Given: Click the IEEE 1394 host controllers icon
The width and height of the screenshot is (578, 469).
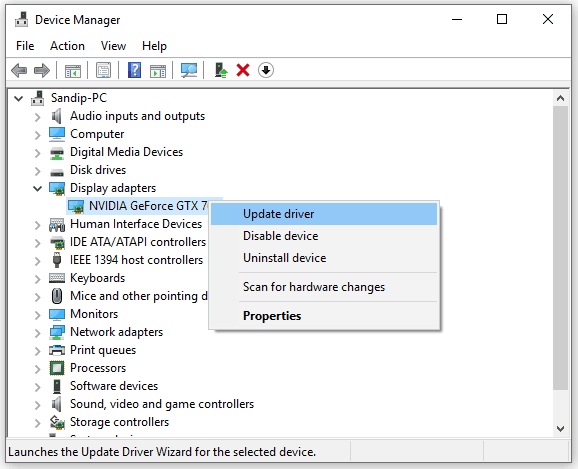Looking at the screenshot, I should point(57,260).
